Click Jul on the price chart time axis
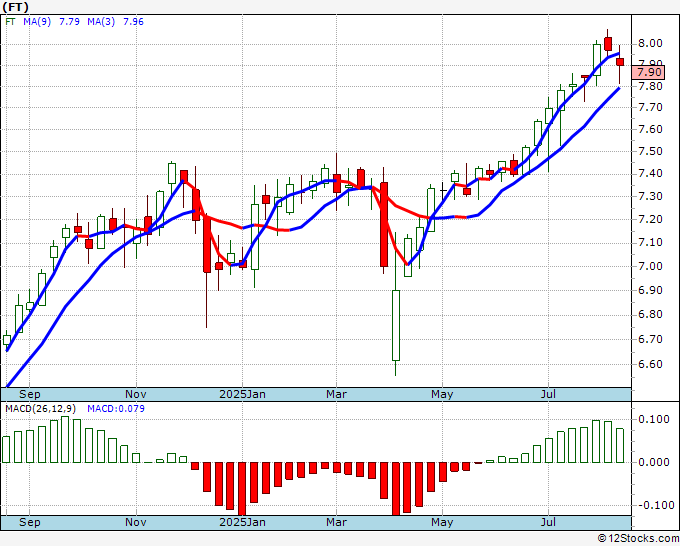The image size is (680, 546). click(548, 394)
